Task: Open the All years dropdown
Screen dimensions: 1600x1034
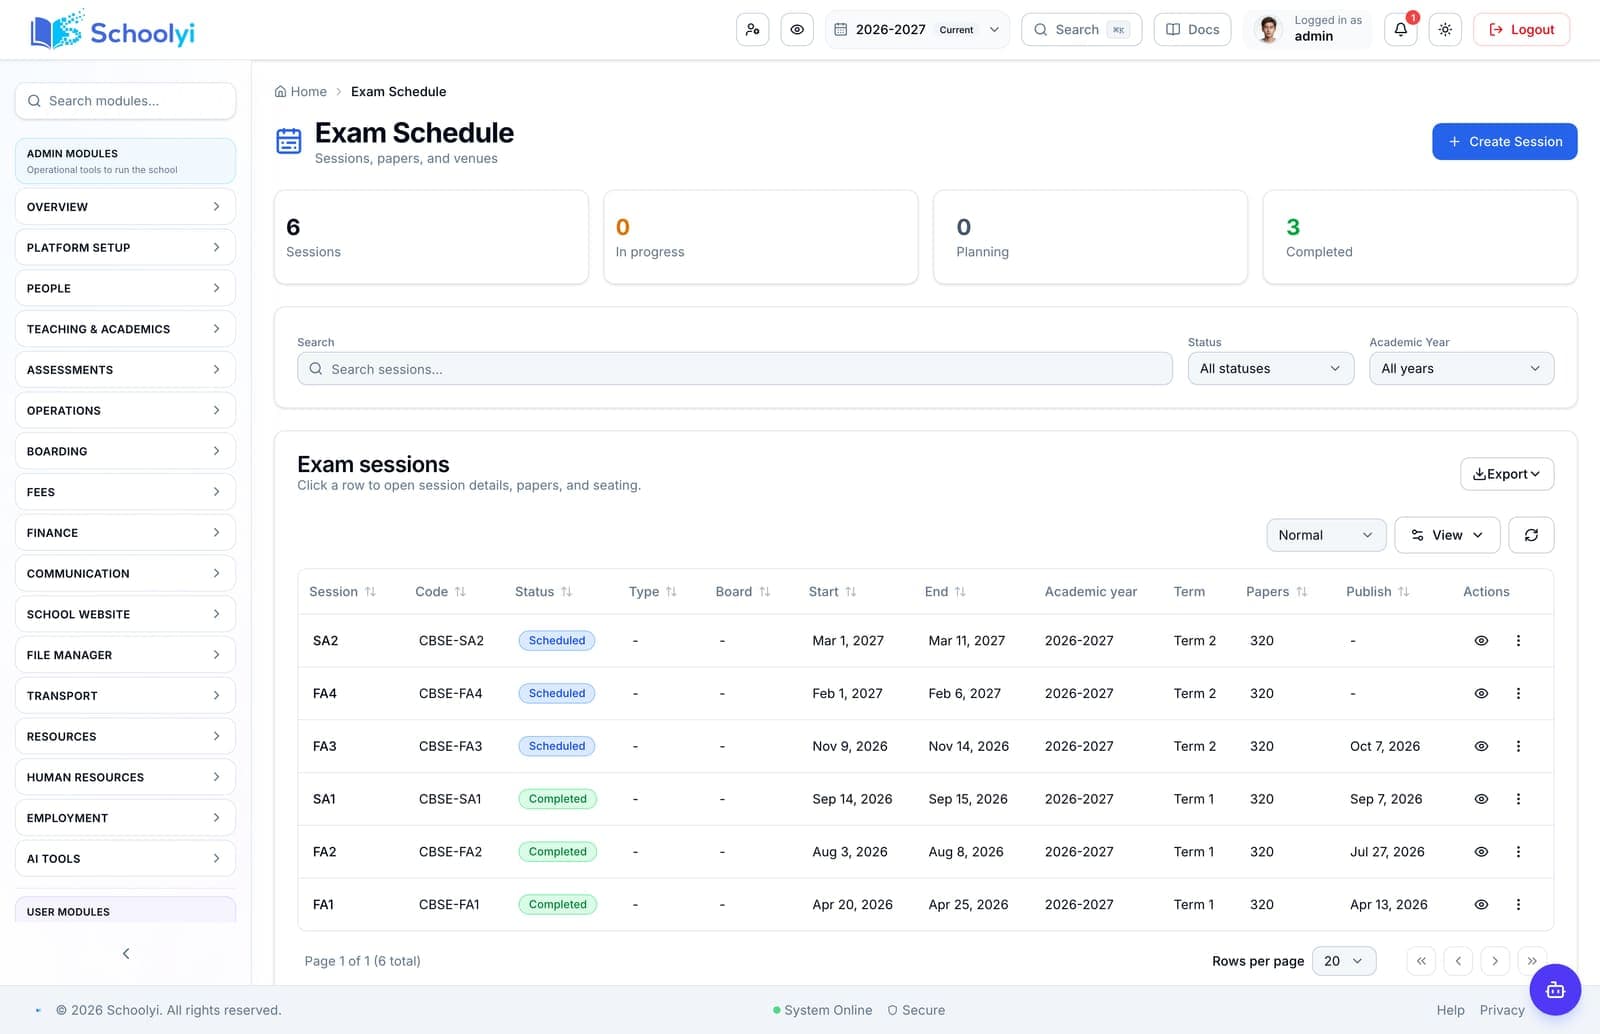Action: click(x=1461, y=369)
